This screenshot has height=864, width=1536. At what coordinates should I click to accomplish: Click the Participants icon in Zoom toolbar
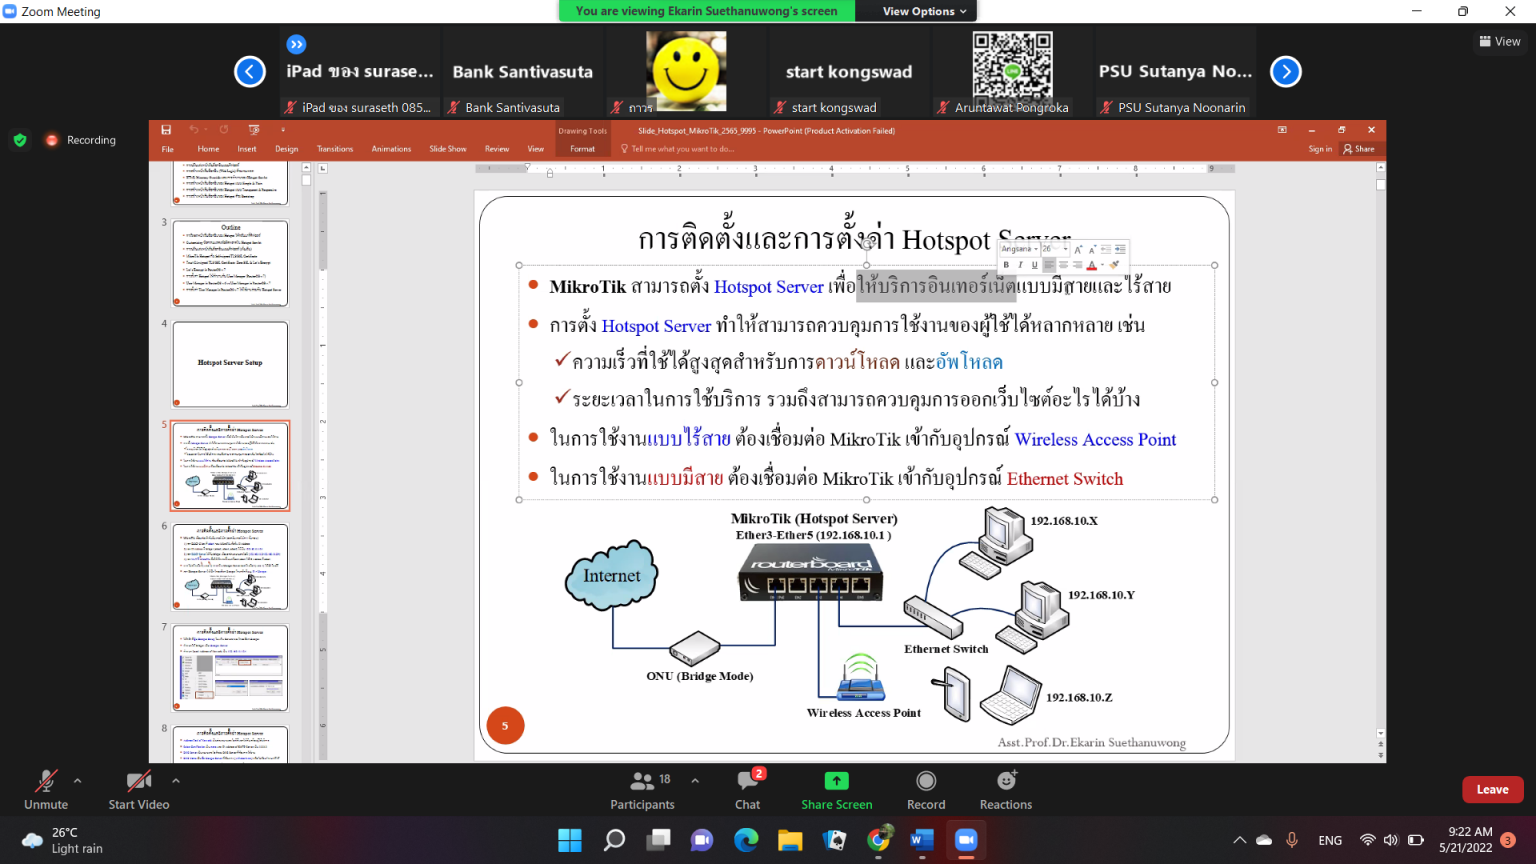point(642,781)
